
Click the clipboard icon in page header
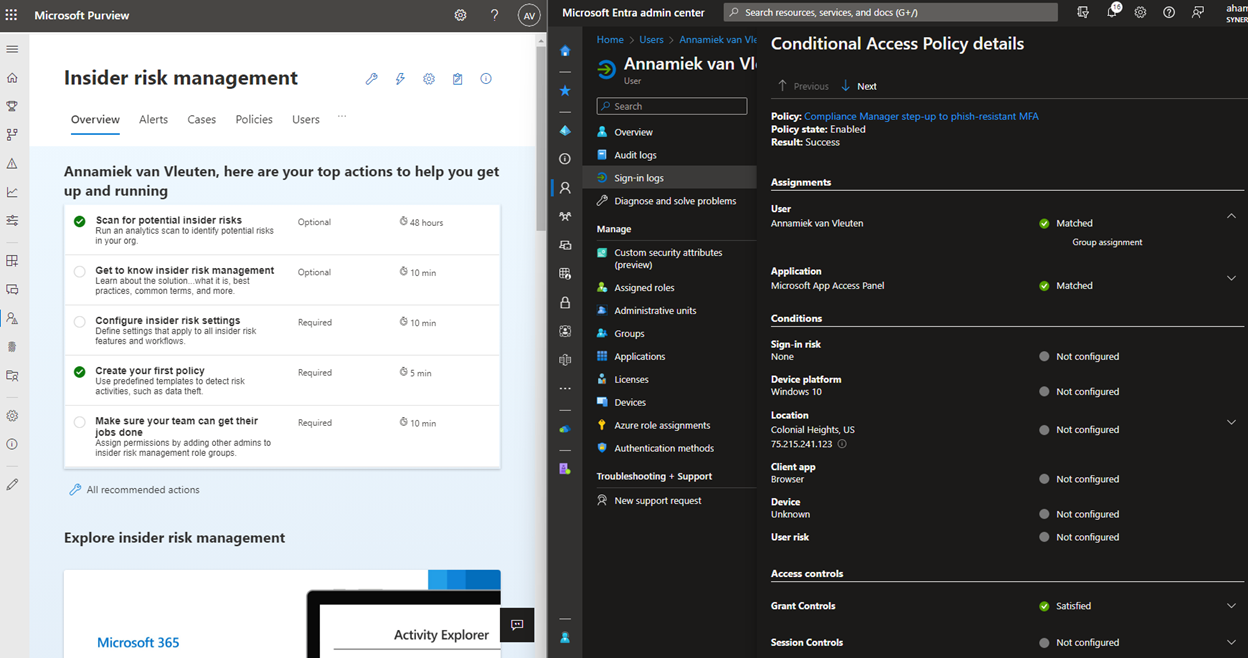[x=457, y=79]
